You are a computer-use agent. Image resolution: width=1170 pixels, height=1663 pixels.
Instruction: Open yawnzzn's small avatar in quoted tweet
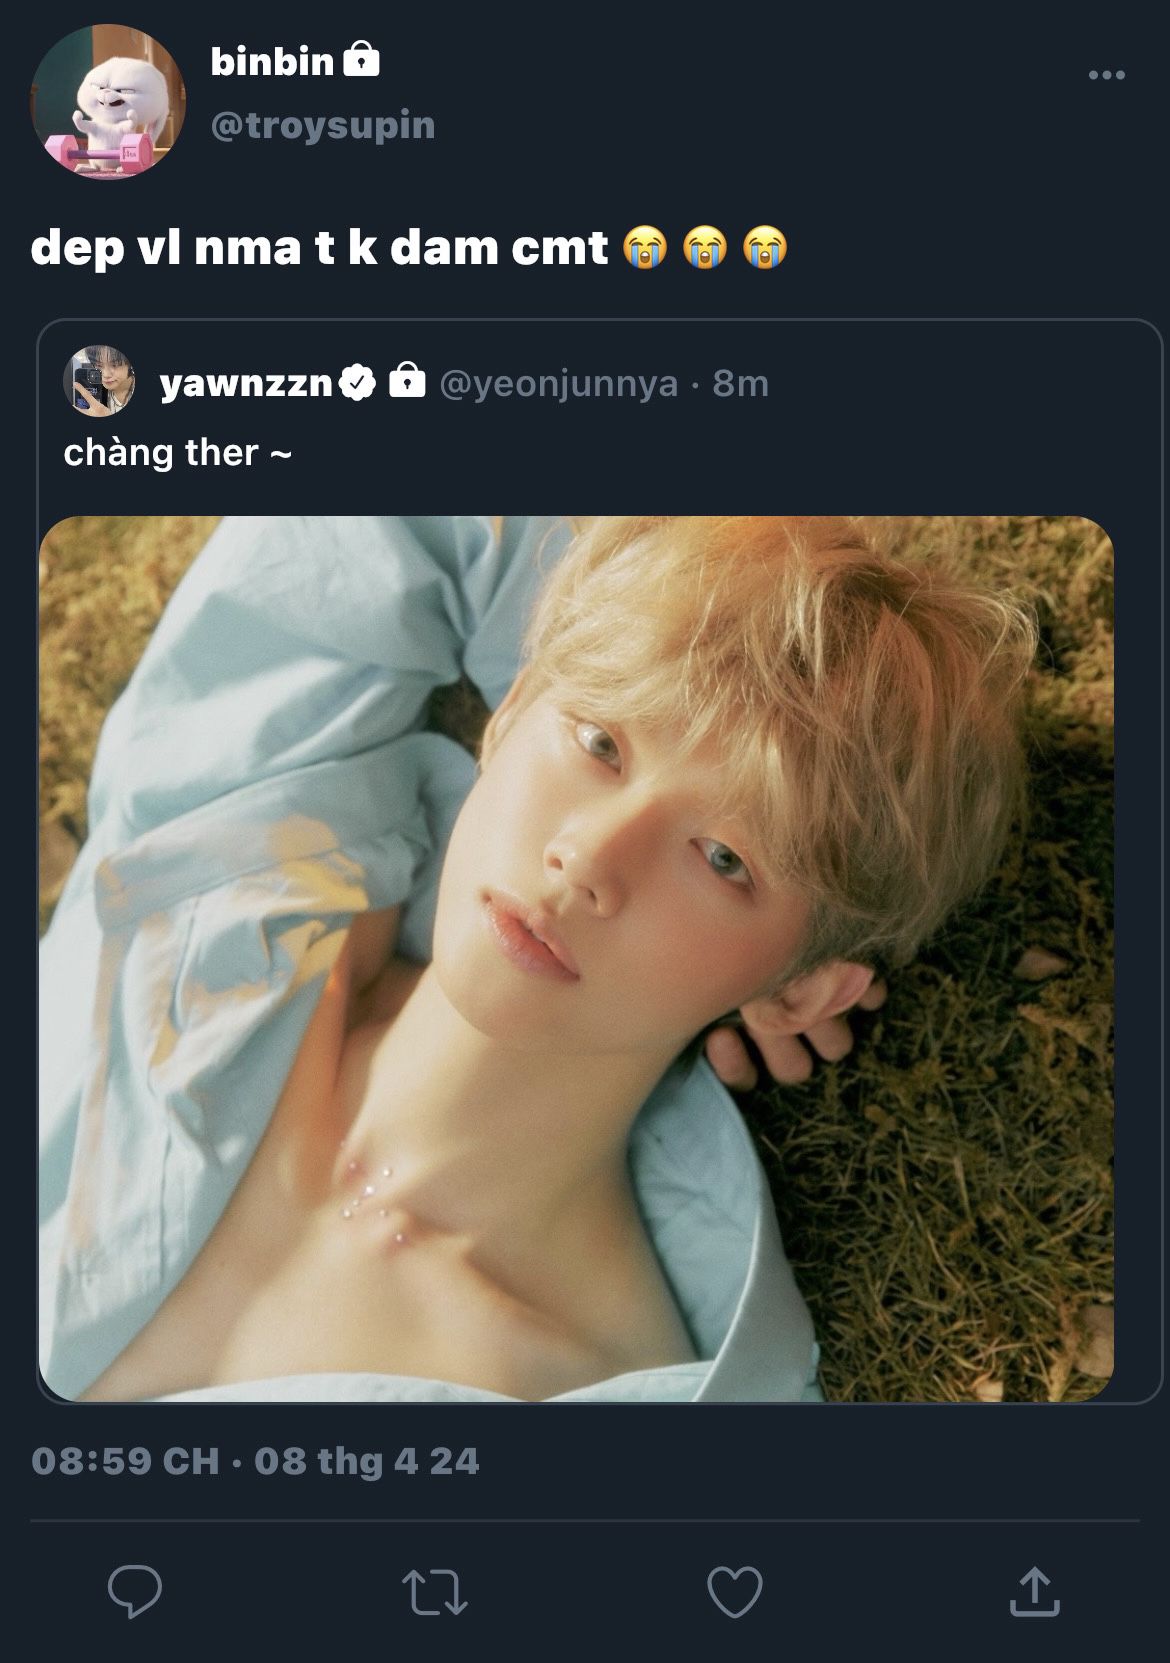[x=99, y=381]
